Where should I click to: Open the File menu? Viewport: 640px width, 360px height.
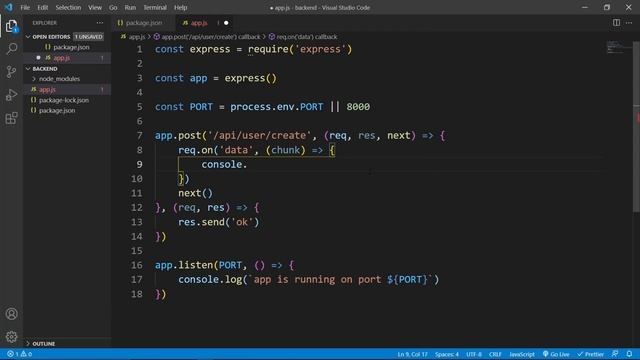(25, 7)
